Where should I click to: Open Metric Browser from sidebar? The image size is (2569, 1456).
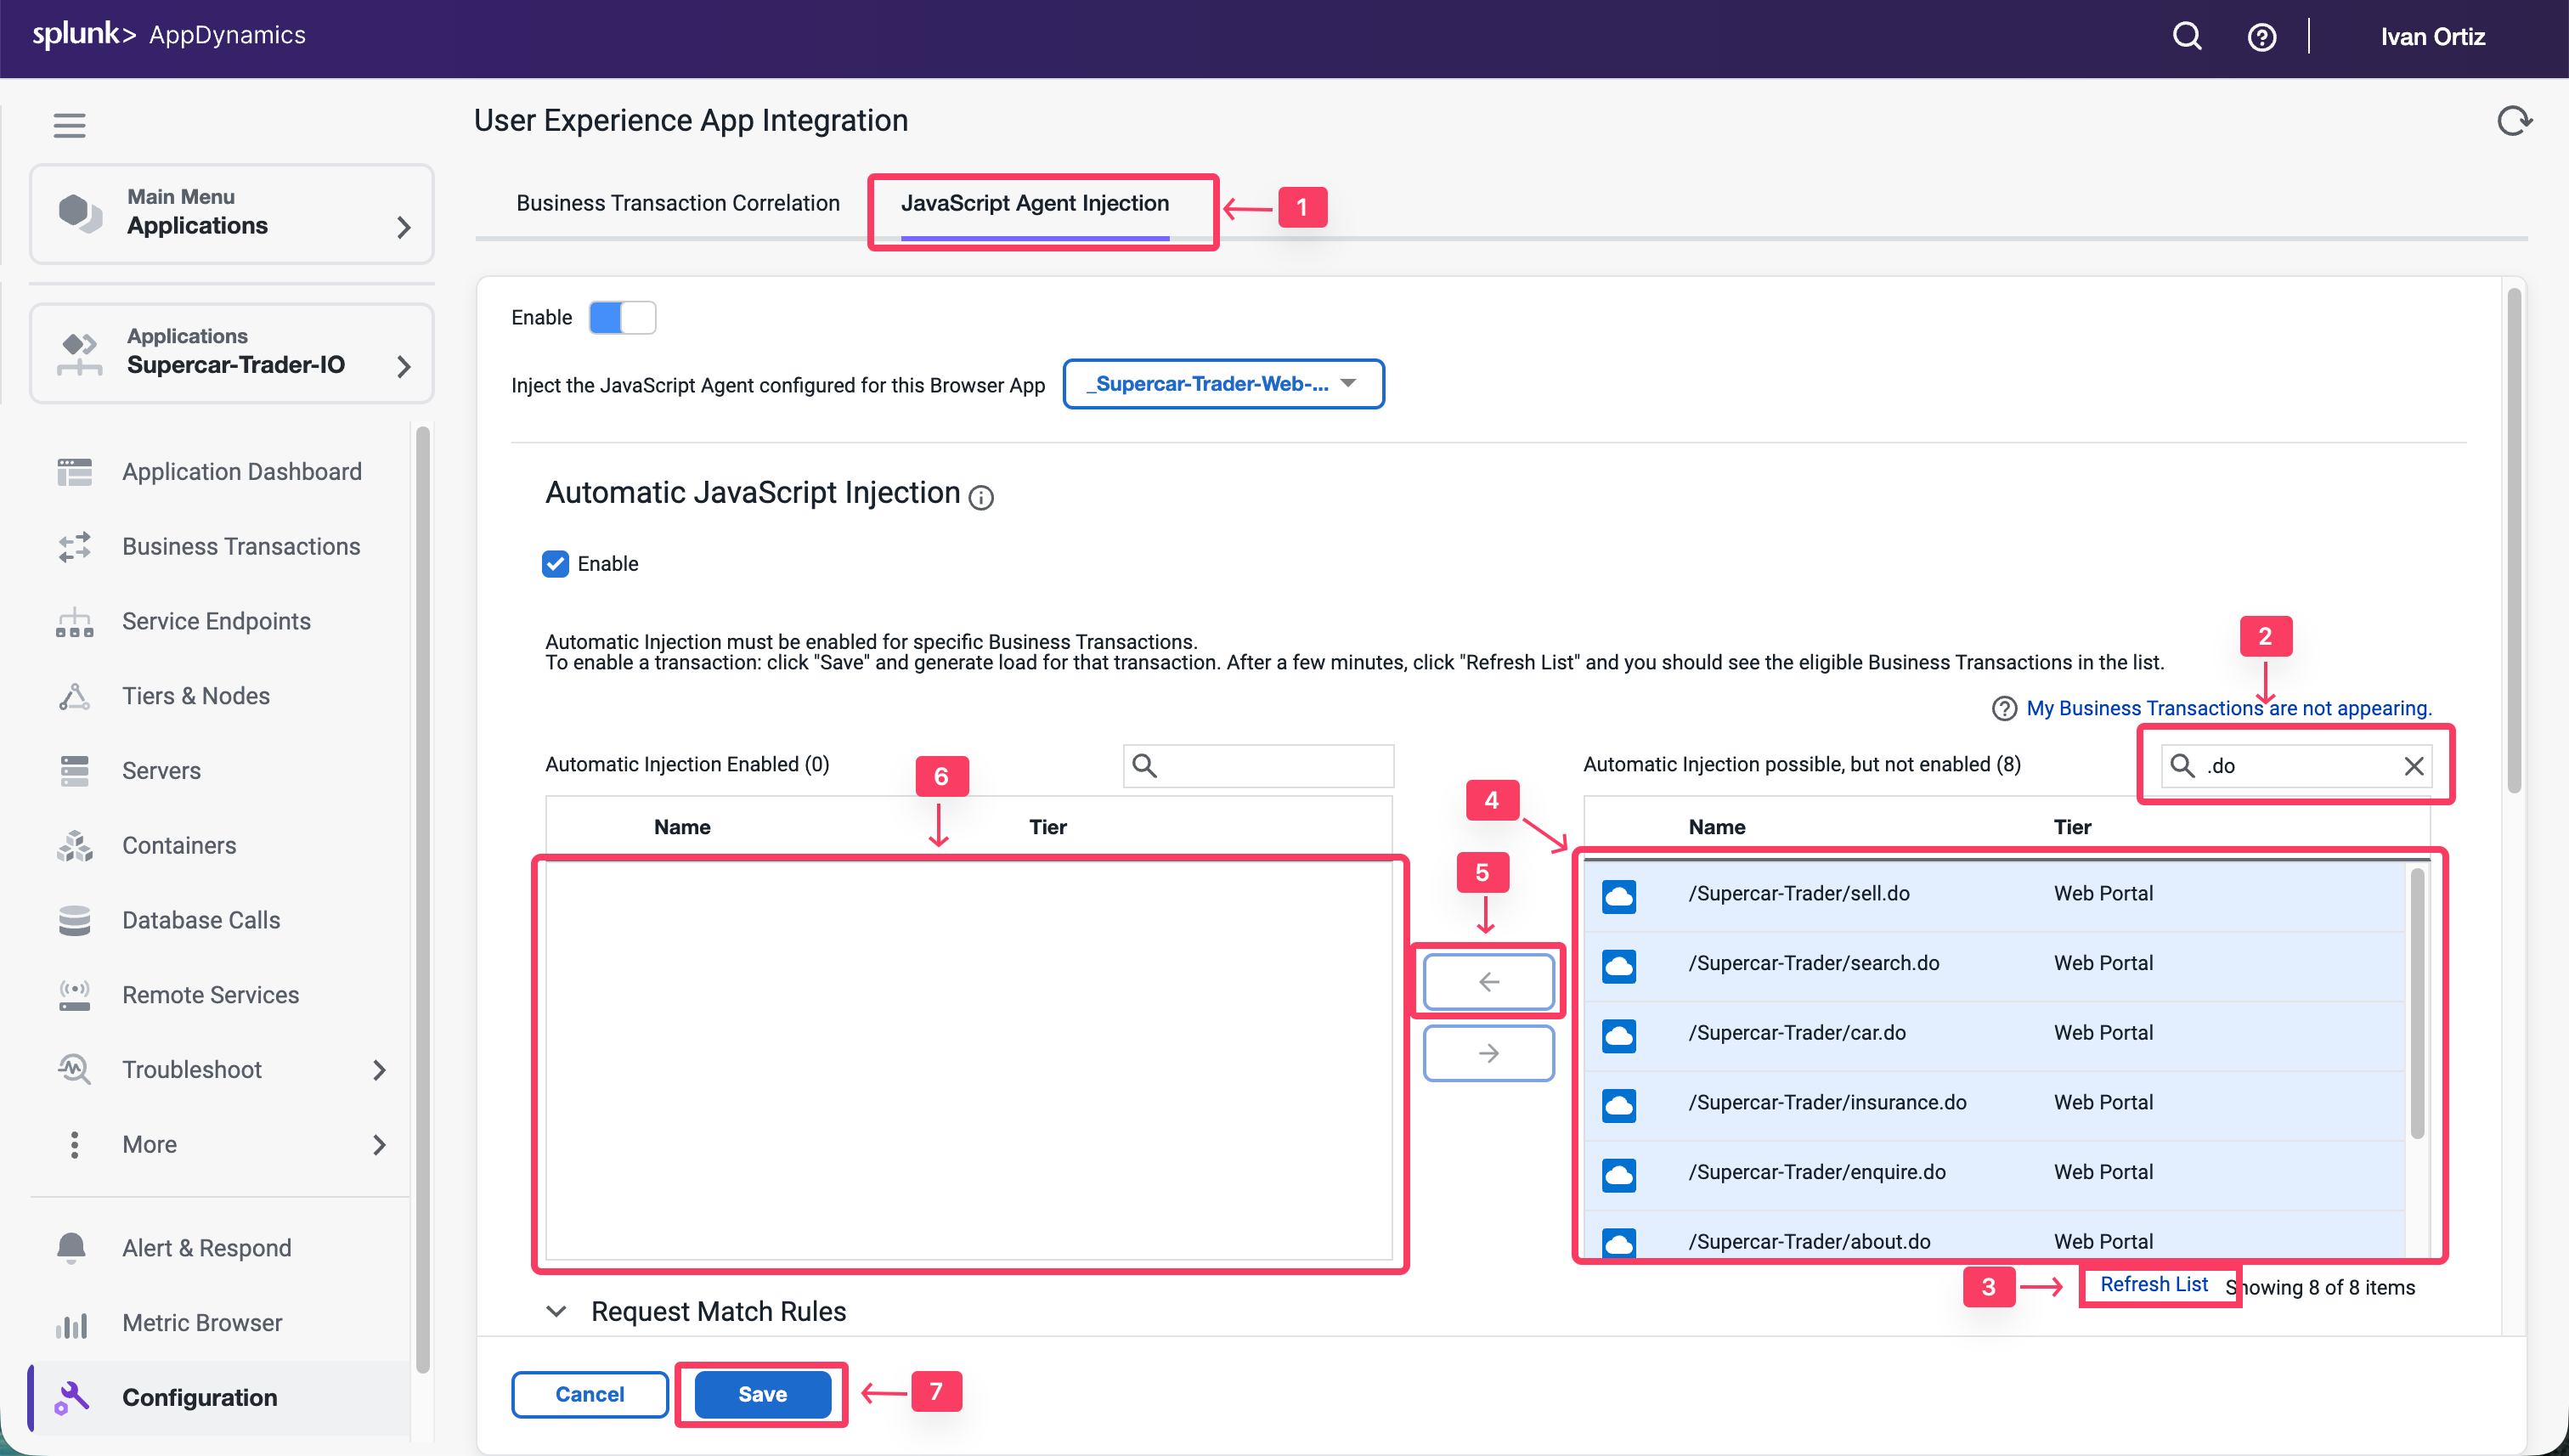pyautogui.click(x=201, y=1322)
